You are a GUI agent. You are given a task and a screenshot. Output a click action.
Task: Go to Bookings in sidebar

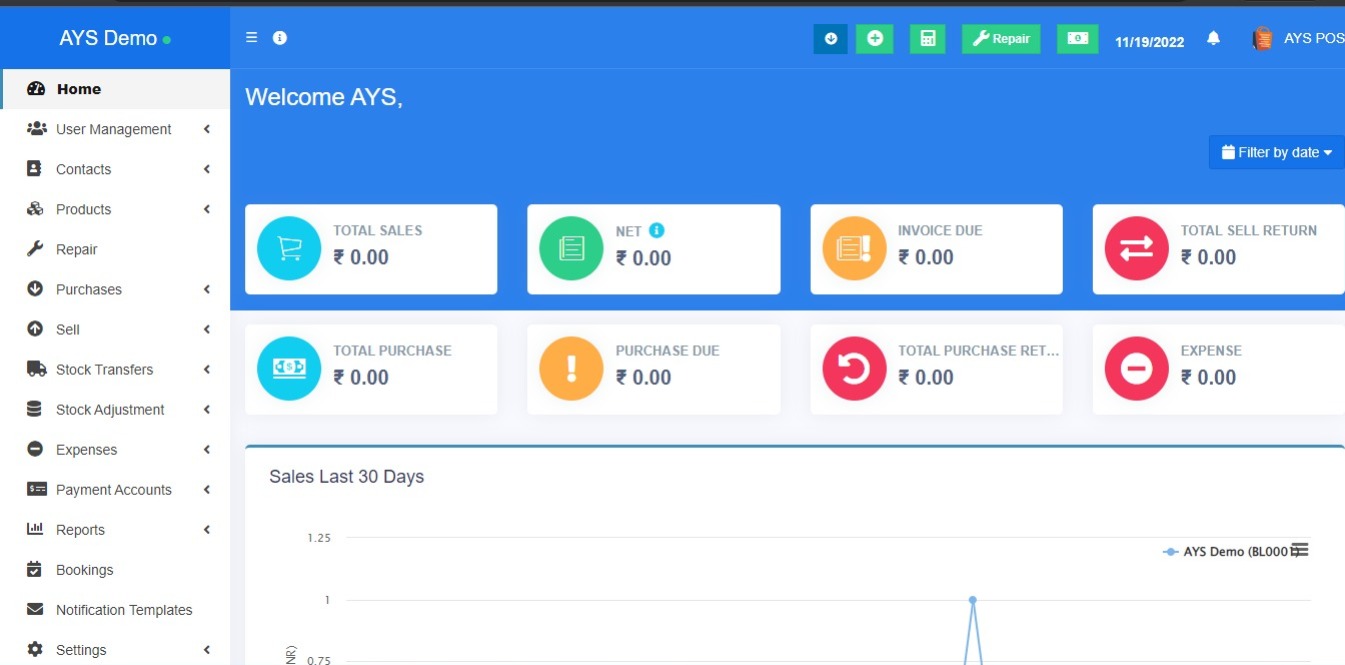[84, 570]
